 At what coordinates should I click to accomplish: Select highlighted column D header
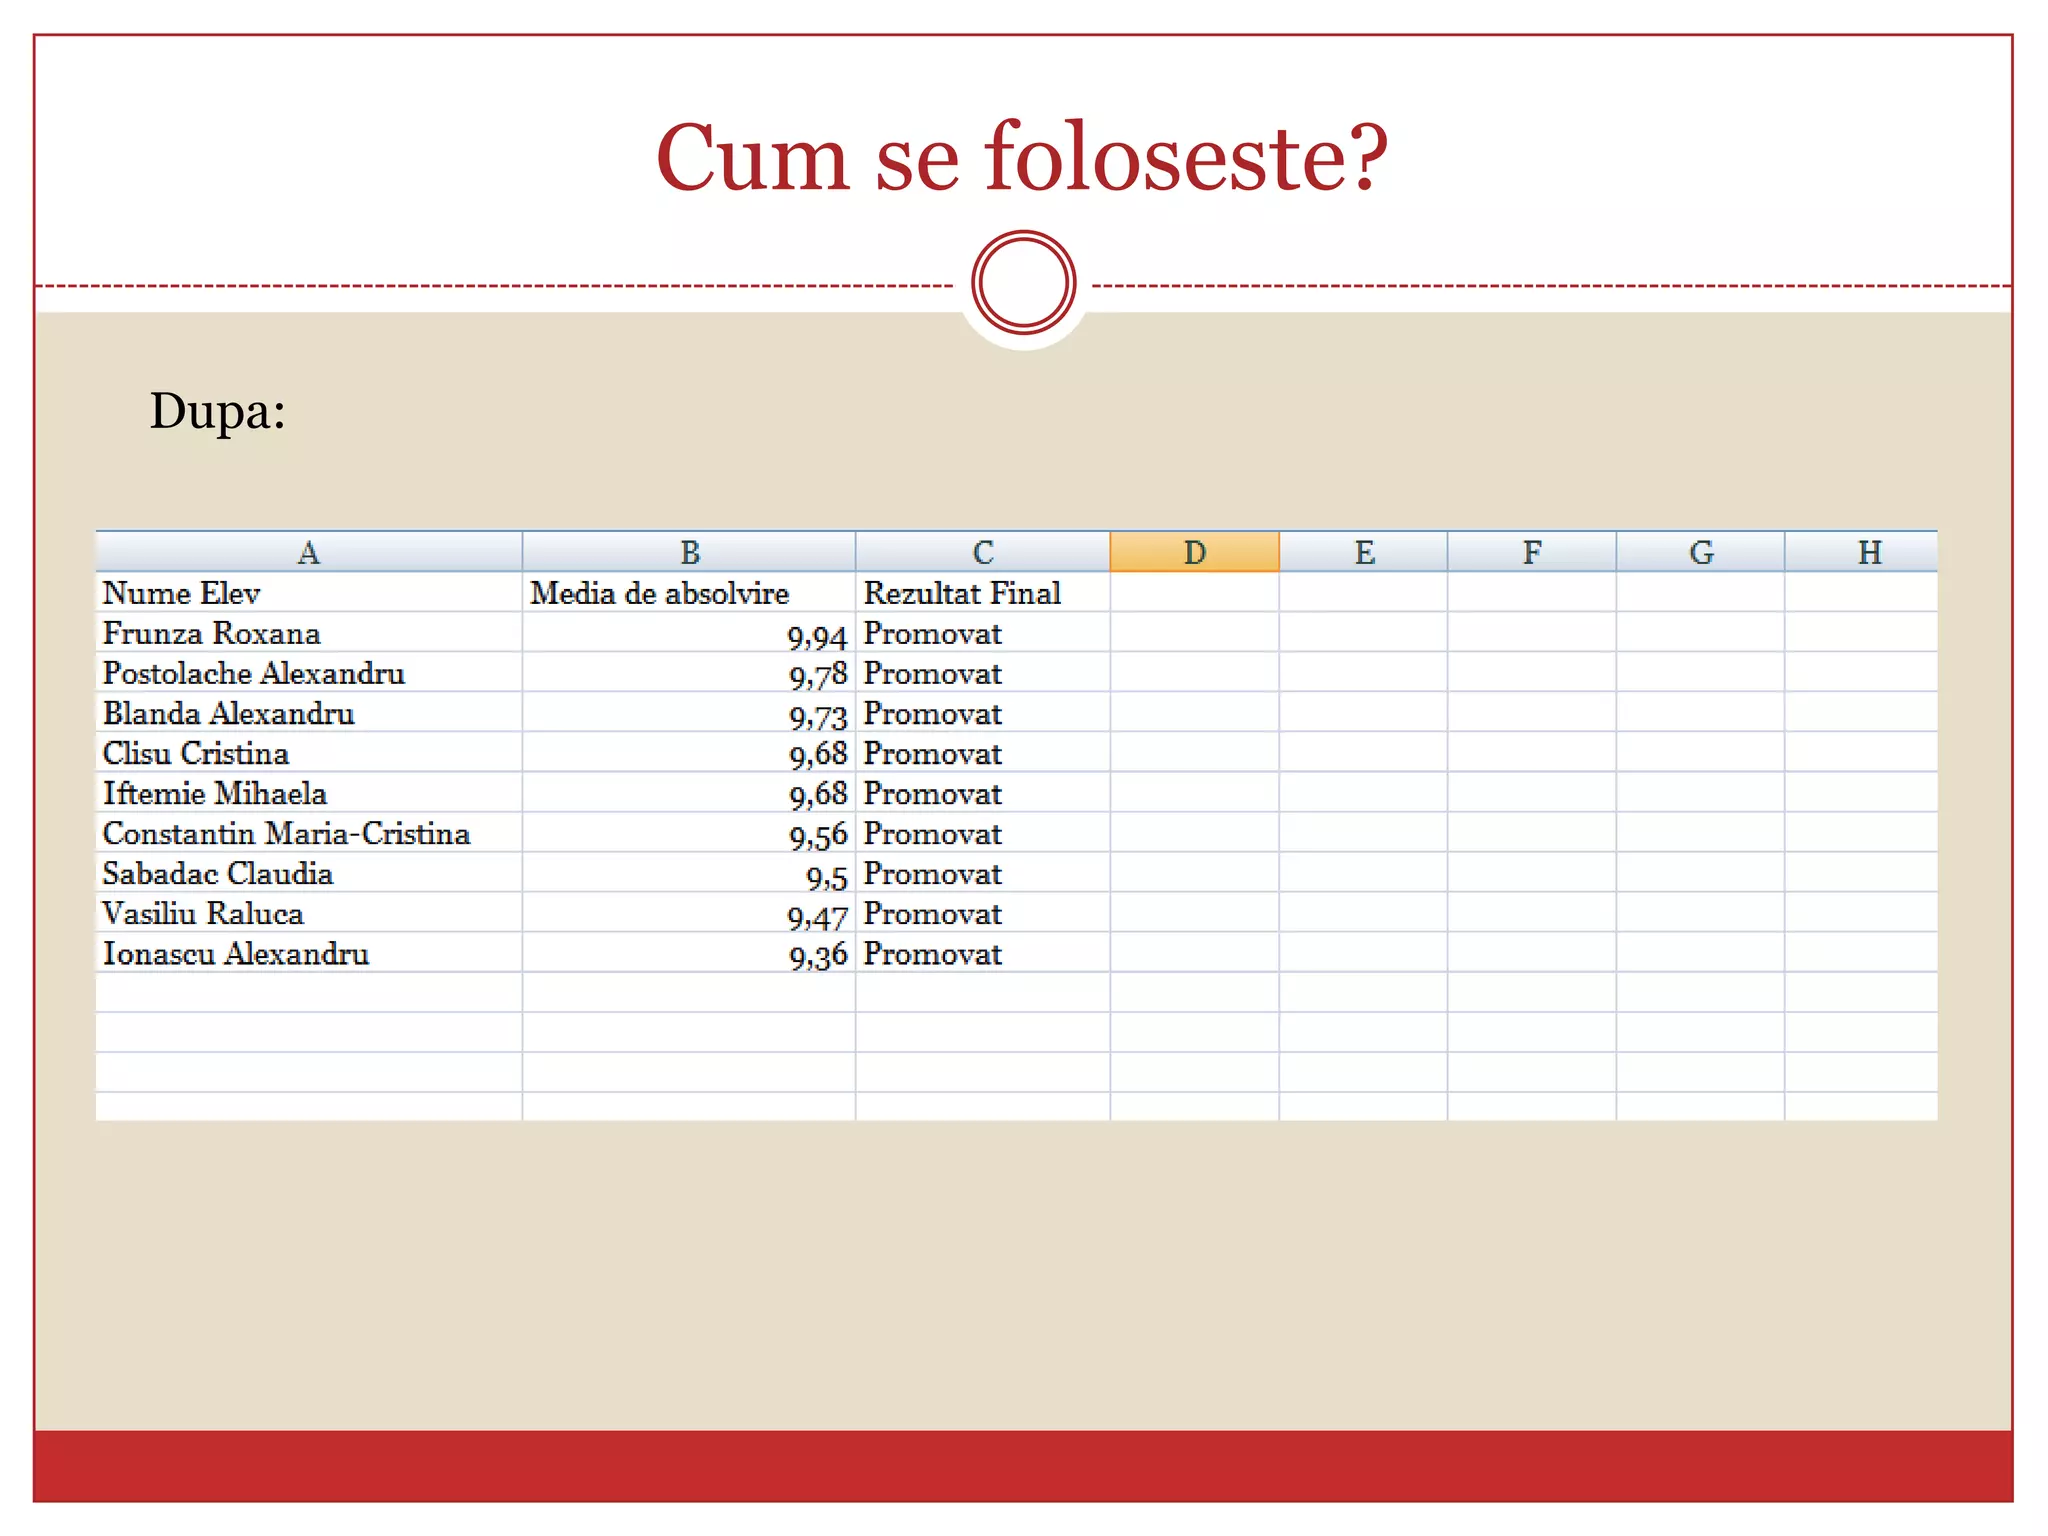pyautogui.click(x=1194, y=552)
